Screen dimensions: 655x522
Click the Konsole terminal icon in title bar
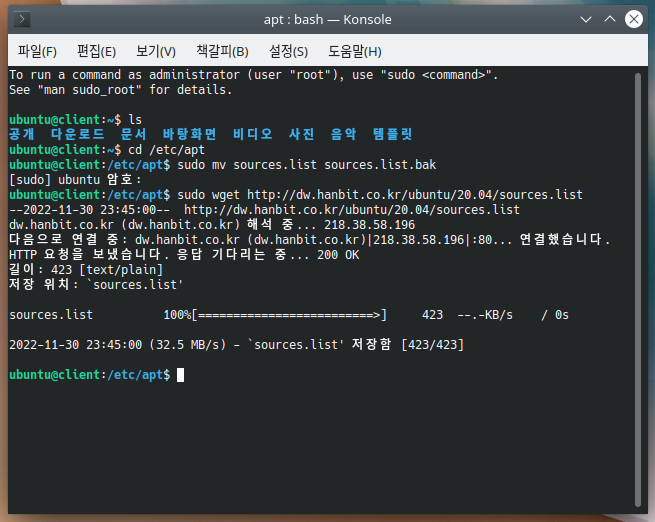[22, 19]
